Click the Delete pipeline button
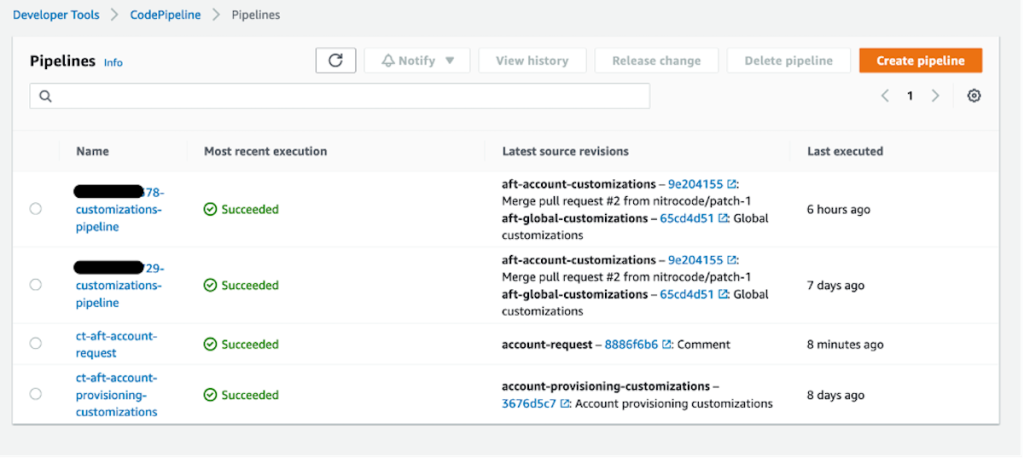This screenshot has width=1024, height=458. [x=788, y=61]
